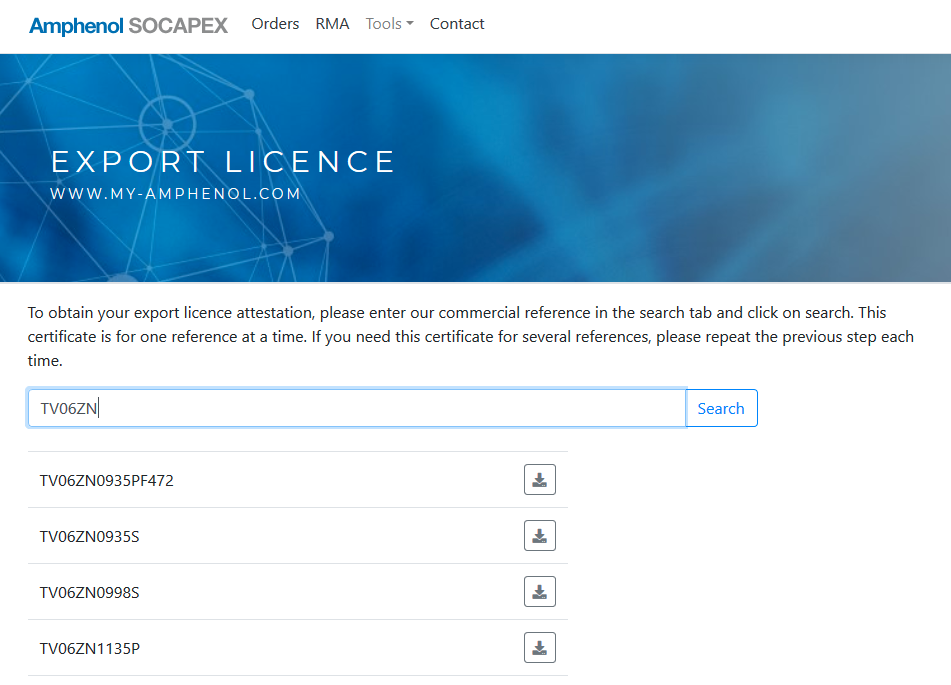
Task: Click the EXPORT LICENCE banner heading
Action: coord(223,162)
